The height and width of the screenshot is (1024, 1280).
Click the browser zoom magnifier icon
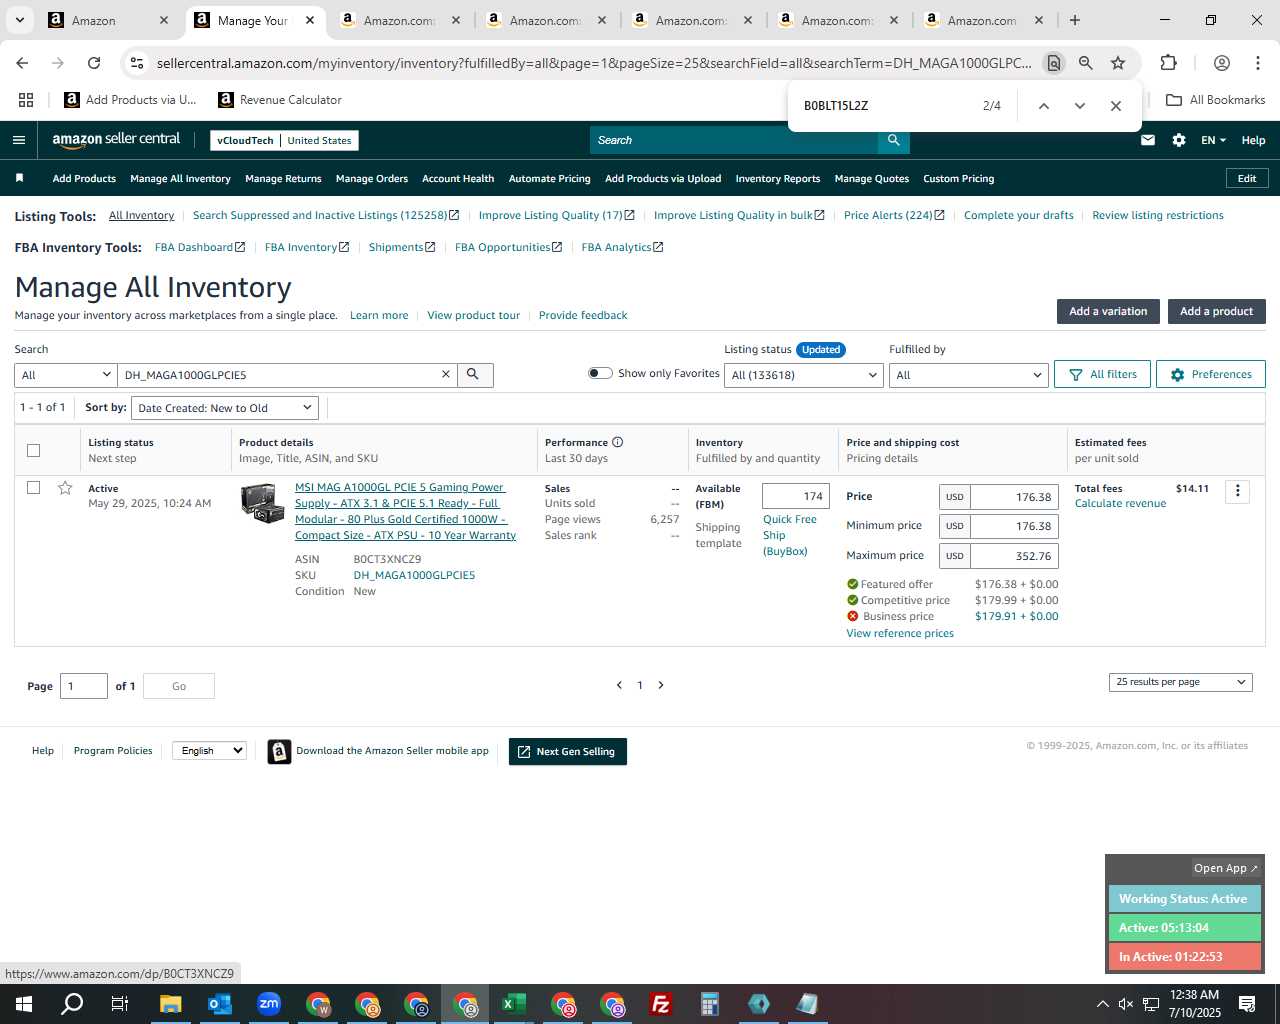(x=1086, y=63)
